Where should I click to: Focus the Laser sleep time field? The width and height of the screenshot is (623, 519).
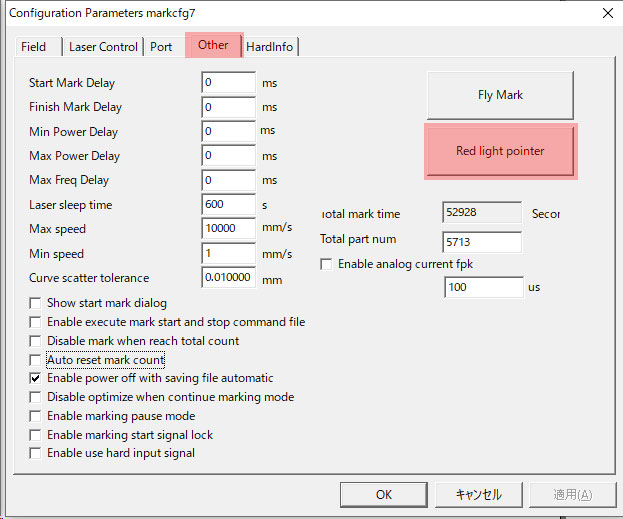point(228,205)
